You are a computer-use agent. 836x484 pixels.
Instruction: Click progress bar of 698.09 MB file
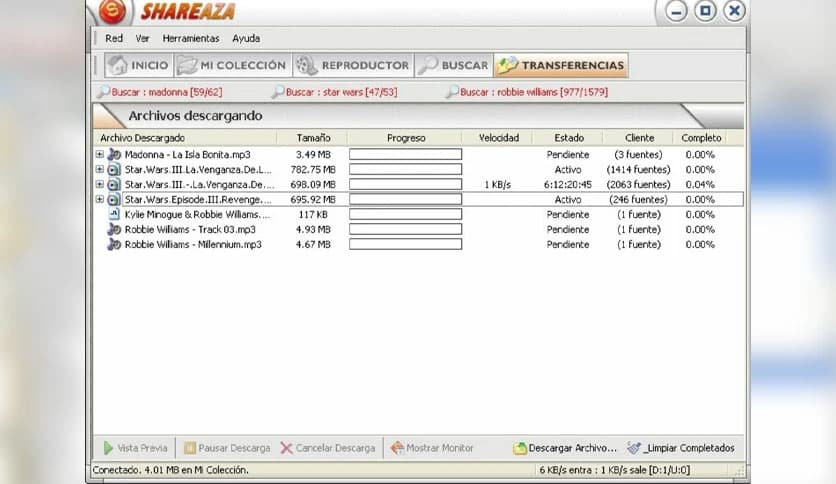pyautogui.click(x=405, y=184)
